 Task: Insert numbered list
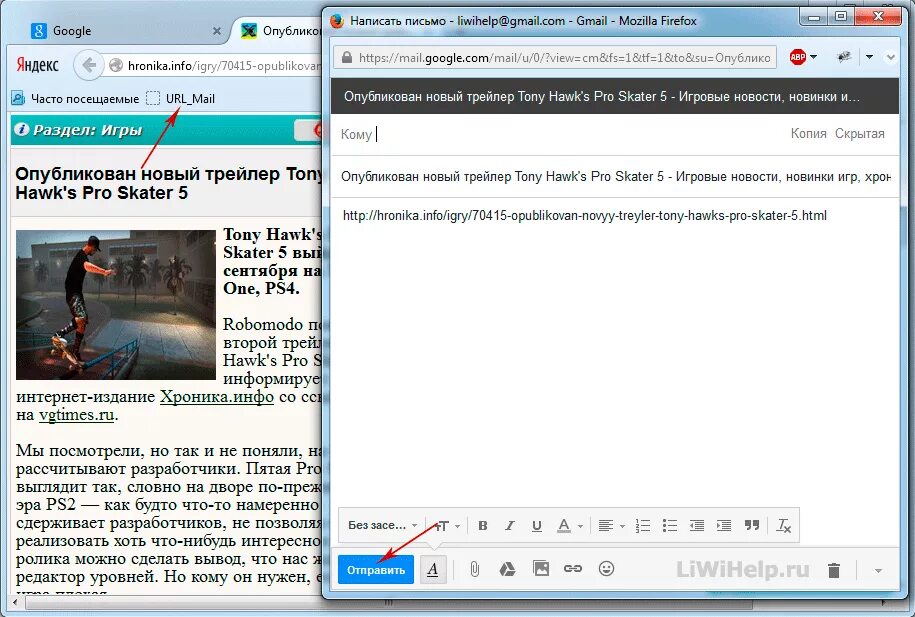642,526
